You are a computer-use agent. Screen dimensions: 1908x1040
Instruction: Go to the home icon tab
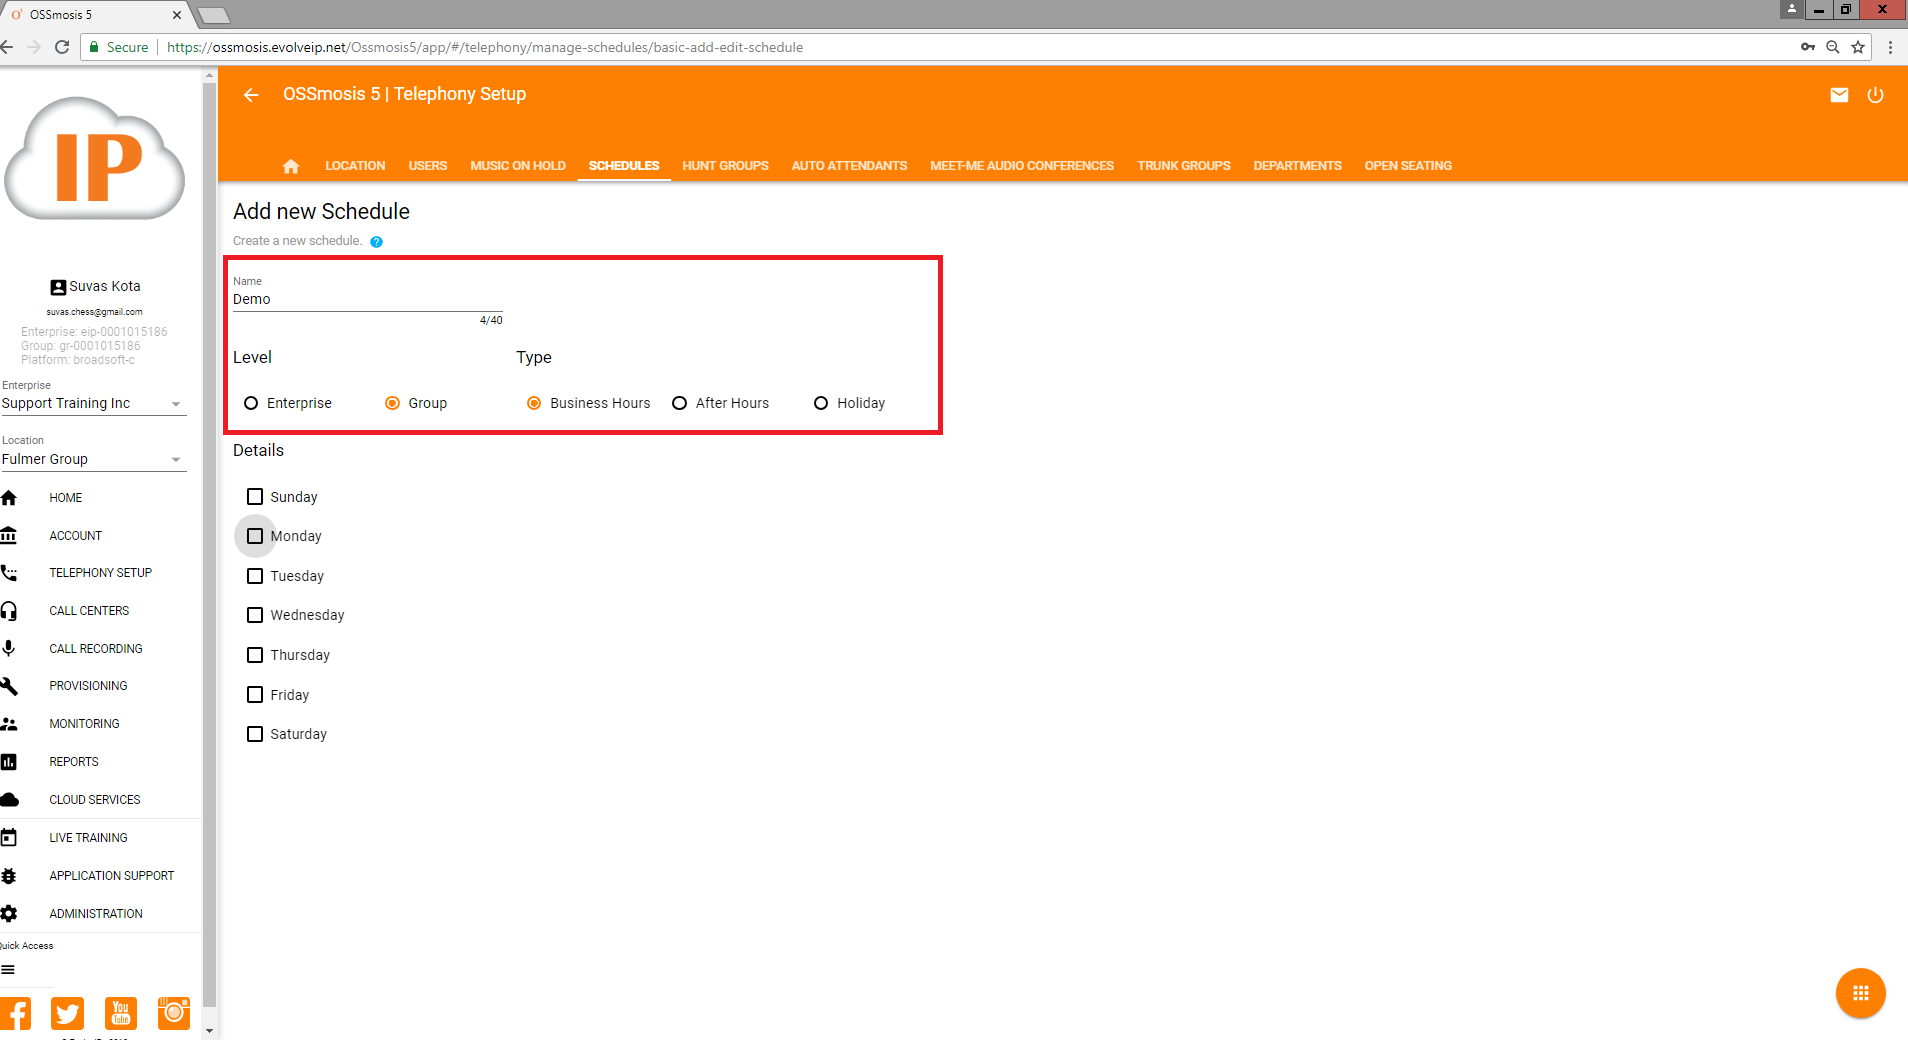291,166
